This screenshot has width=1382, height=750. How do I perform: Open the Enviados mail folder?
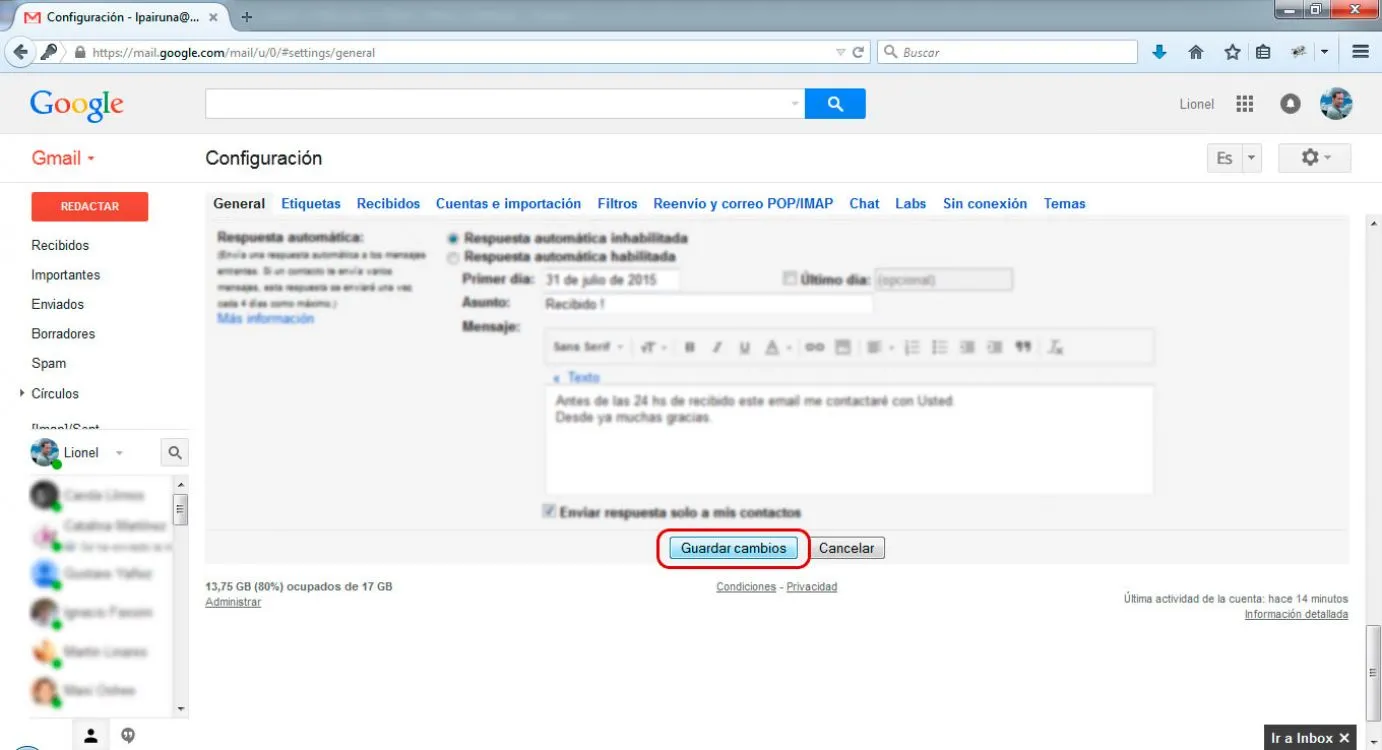(58, 304)
